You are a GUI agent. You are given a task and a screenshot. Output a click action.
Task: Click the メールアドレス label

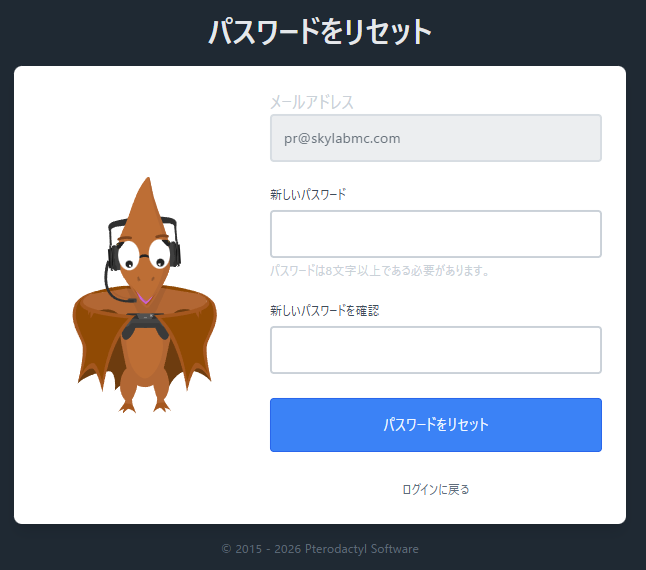pos(312,102)
